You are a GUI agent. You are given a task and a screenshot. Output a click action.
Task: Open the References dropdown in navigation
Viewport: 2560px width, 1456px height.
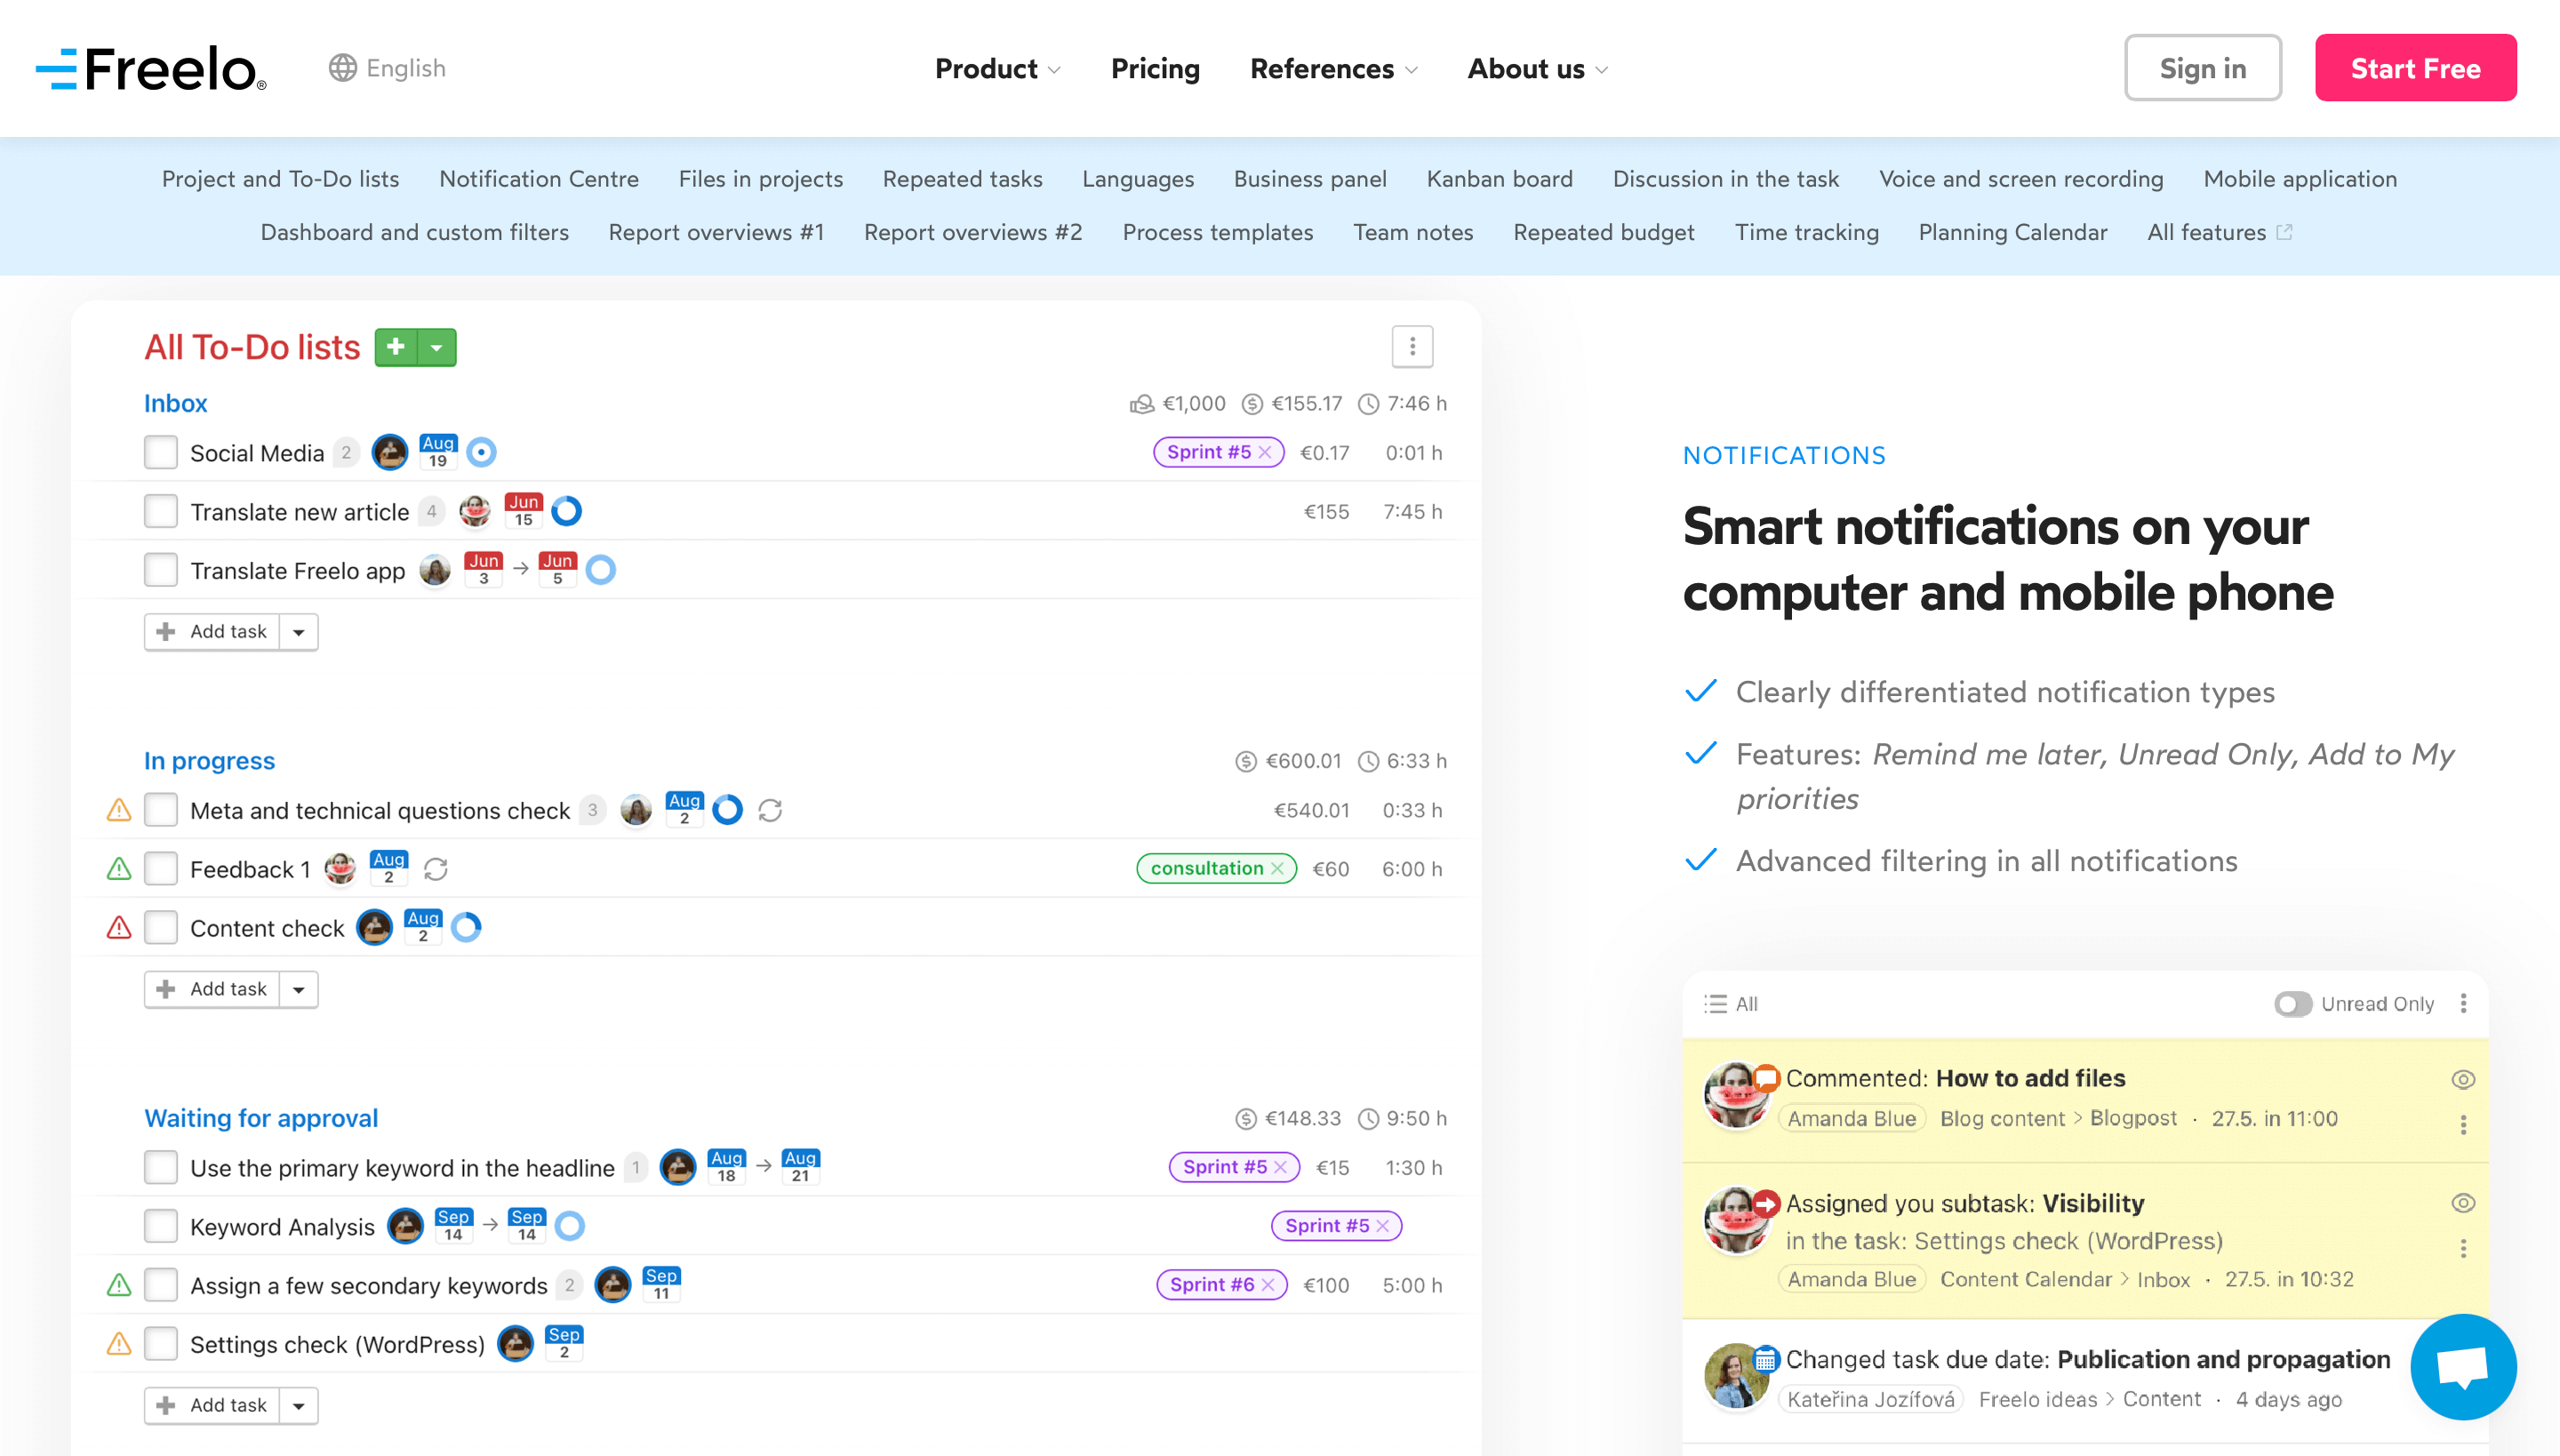tap(1332, 67)
